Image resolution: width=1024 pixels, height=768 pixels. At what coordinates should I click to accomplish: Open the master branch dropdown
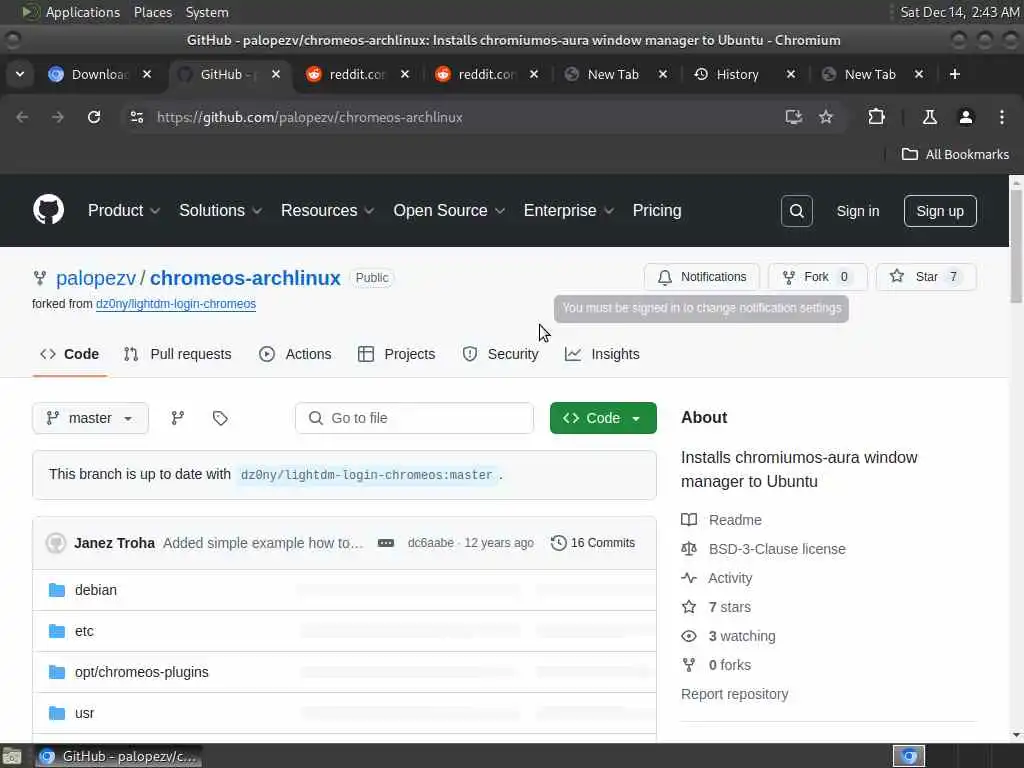tap(90, 418)
